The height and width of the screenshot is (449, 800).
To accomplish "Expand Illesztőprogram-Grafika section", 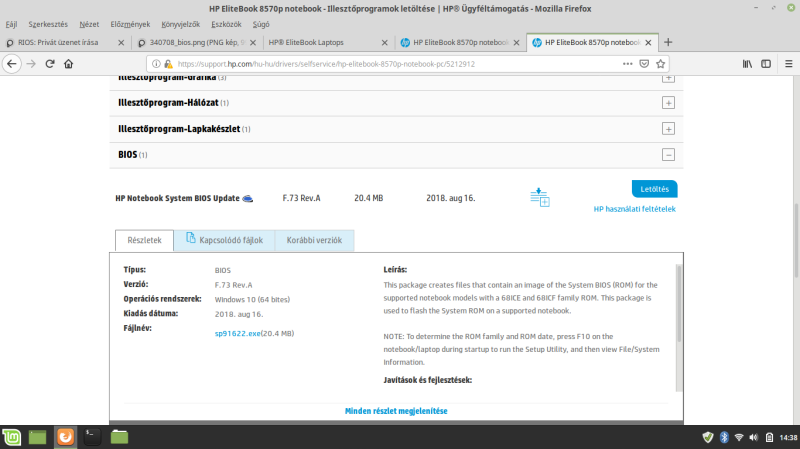I will point(668,78).
